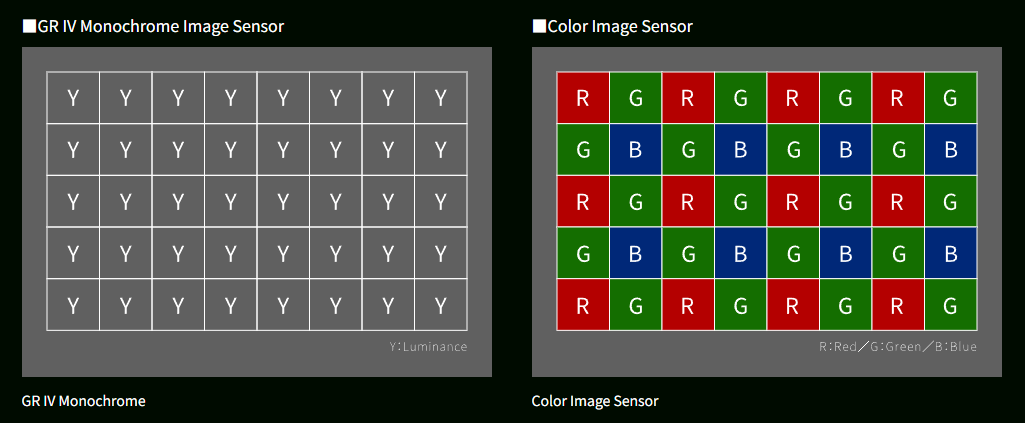Click the Y:Luminance legend text
The height and width of the screenshot is (423, 1025).
[428, 347]
